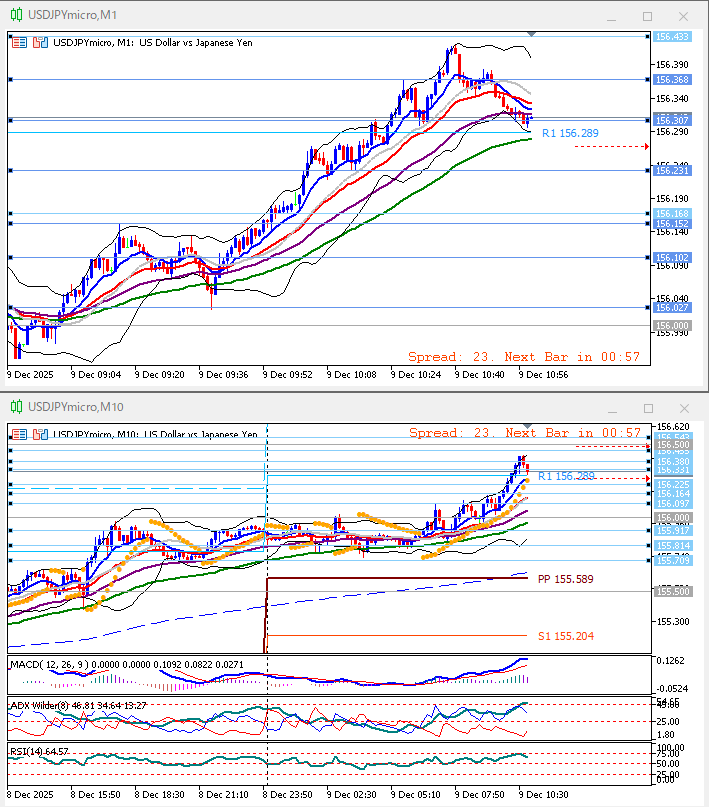Click the RSI(14) indicator subwindow label

[x=27, y=750]
